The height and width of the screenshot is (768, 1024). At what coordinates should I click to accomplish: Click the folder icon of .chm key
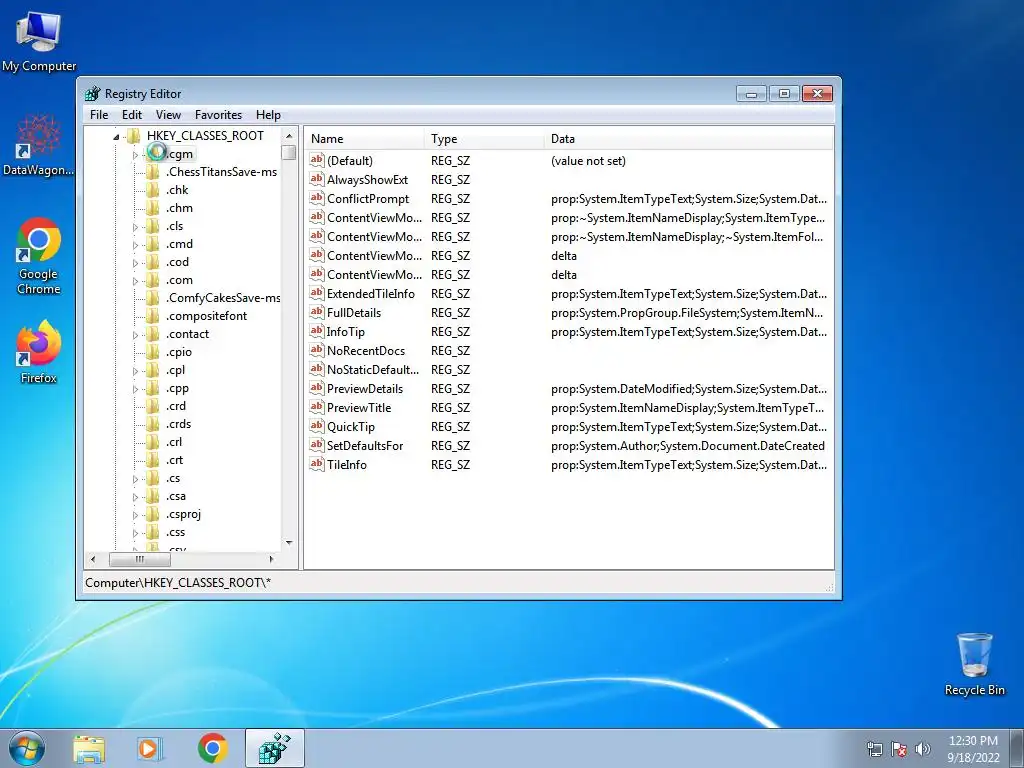[x=153, y=208]
